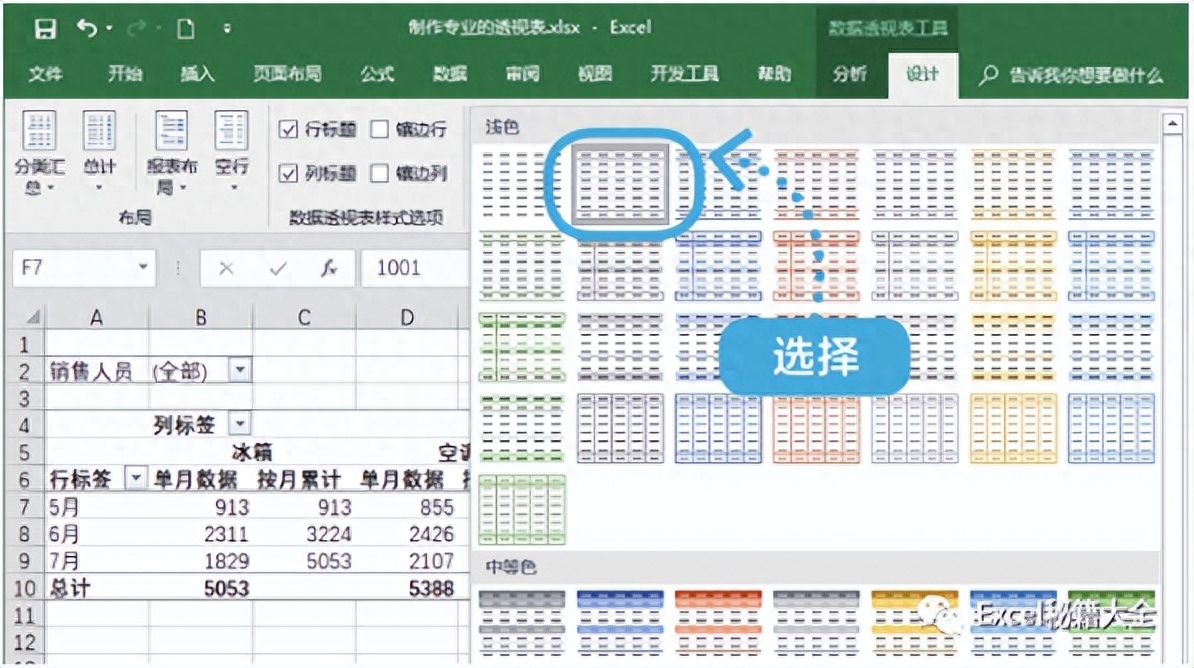The height and width of the screenshot is (668, 1194).
Task: Select second-row yellow bordered pivot style
Action: tap(1013, 267)
